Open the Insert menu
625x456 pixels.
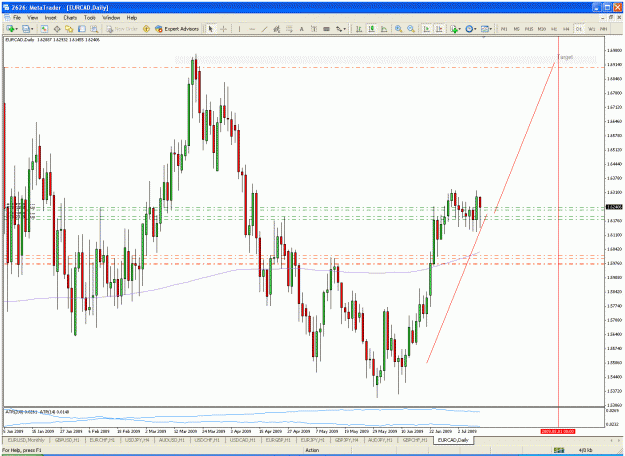(x=50, y=18)
